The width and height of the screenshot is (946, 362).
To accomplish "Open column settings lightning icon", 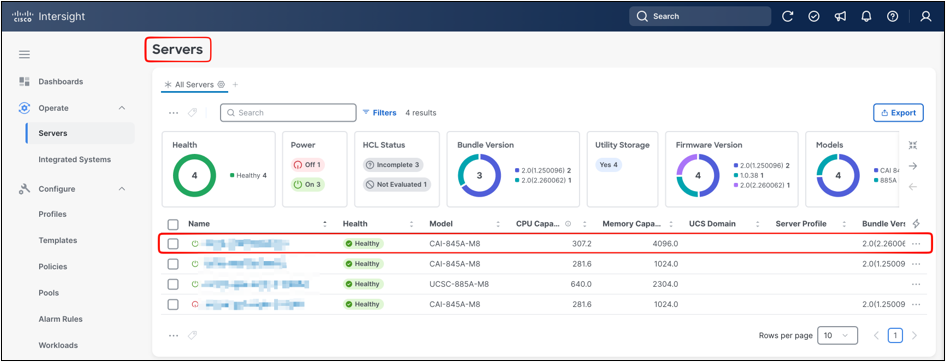I will coord(916,224).
